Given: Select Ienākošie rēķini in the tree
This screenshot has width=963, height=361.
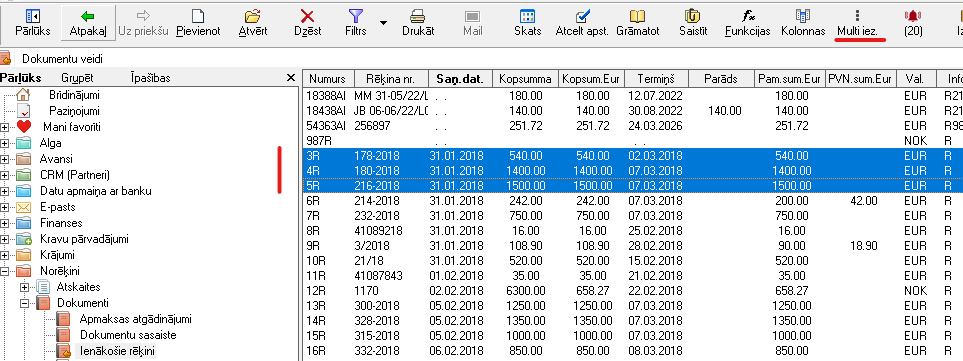Looking at the screenshot, I should click(x=117, y=351).
